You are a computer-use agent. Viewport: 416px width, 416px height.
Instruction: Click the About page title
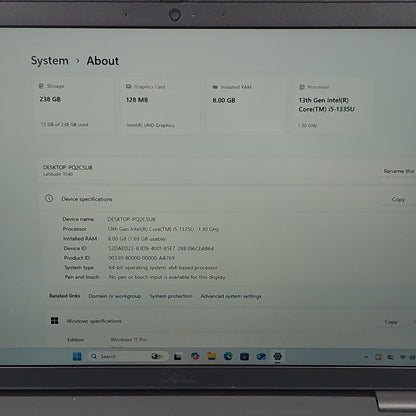103,61
